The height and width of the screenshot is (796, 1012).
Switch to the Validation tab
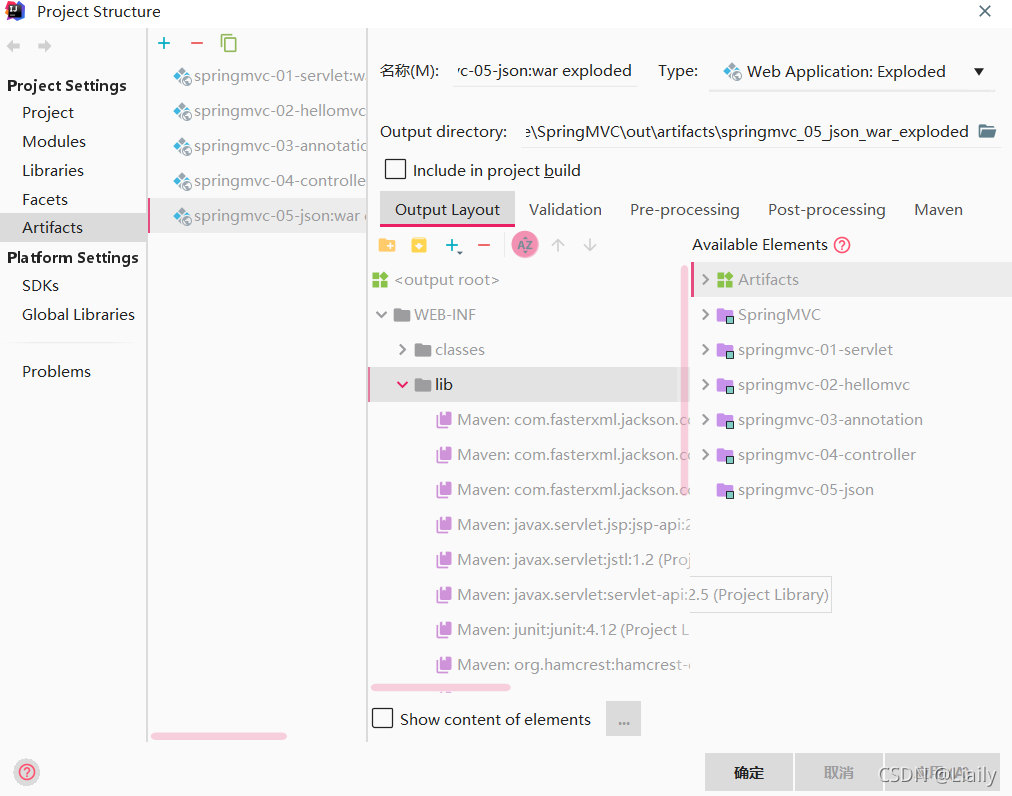click(565, 210)
